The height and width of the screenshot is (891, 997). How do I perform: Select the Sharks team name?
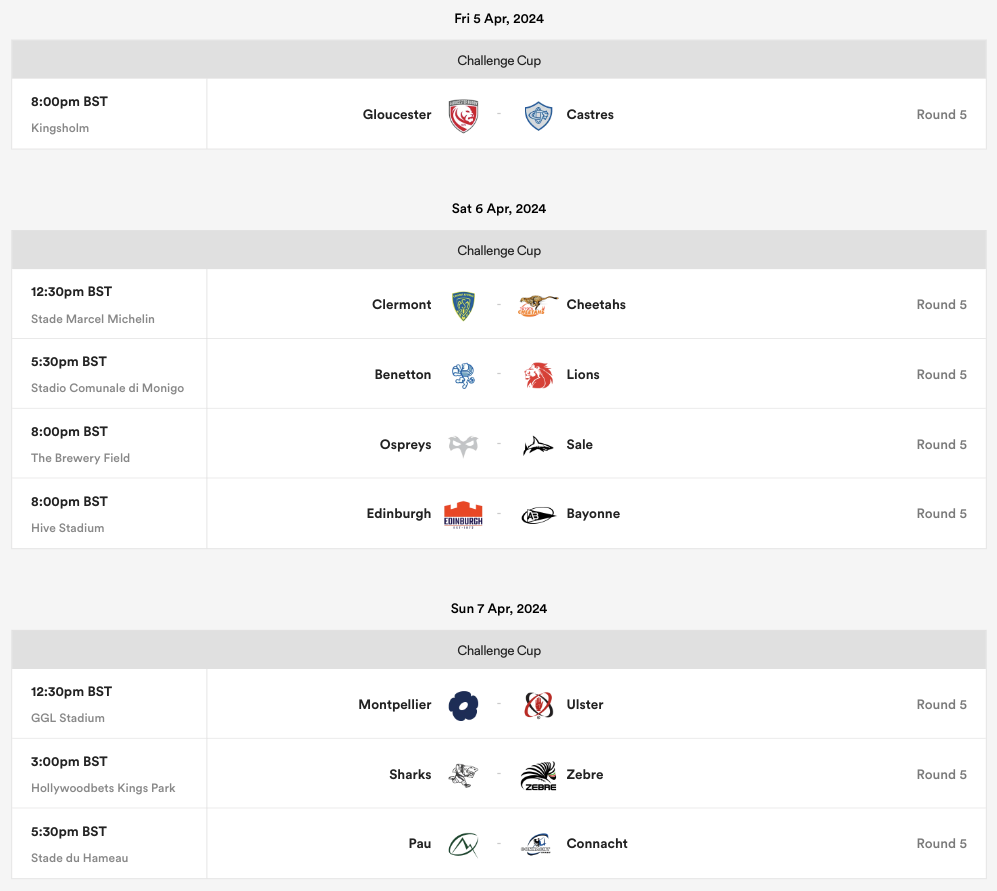[x=410, y=775]
